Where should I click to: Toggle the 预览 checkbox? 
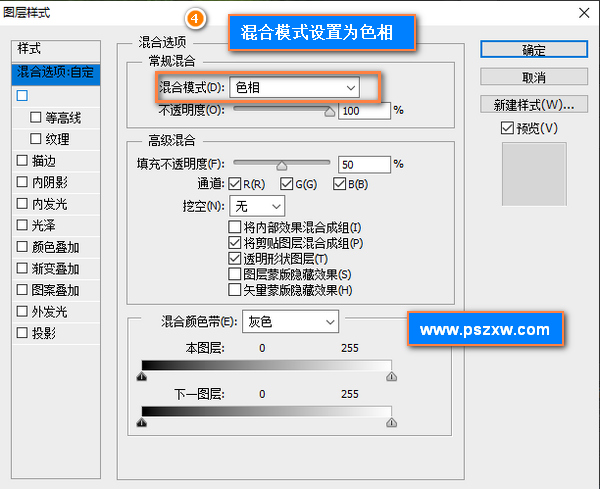(x=508, y=128)
